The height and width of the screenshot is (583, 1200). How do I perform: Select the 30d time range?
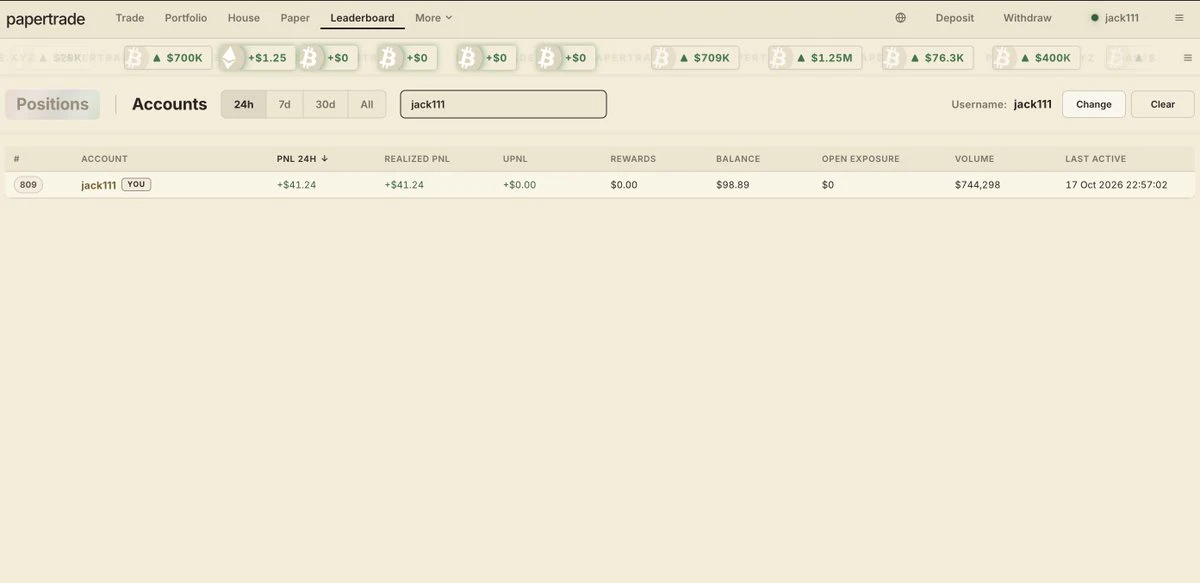[325, 104]
